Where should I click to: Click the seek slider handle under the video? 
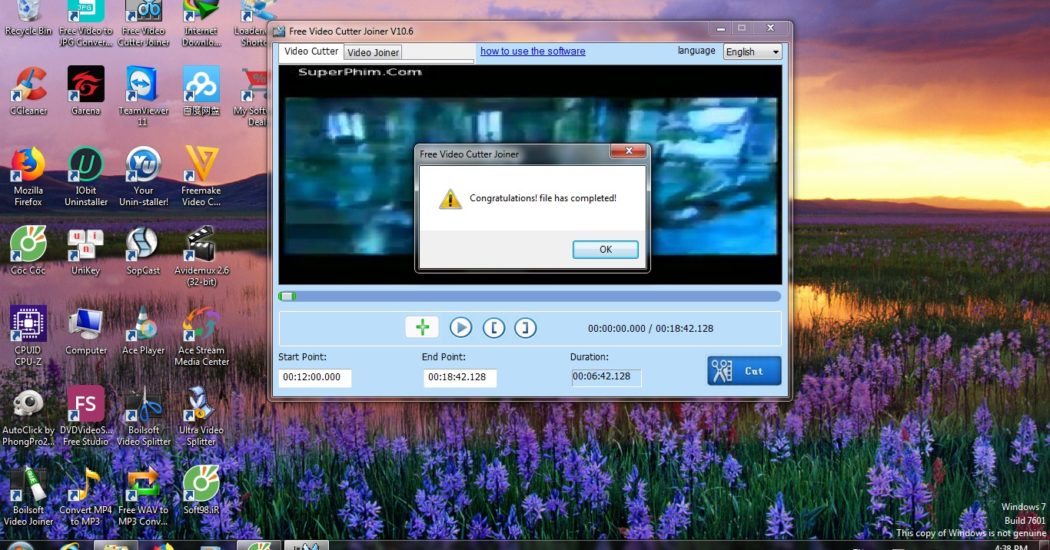tap(287, 296)
